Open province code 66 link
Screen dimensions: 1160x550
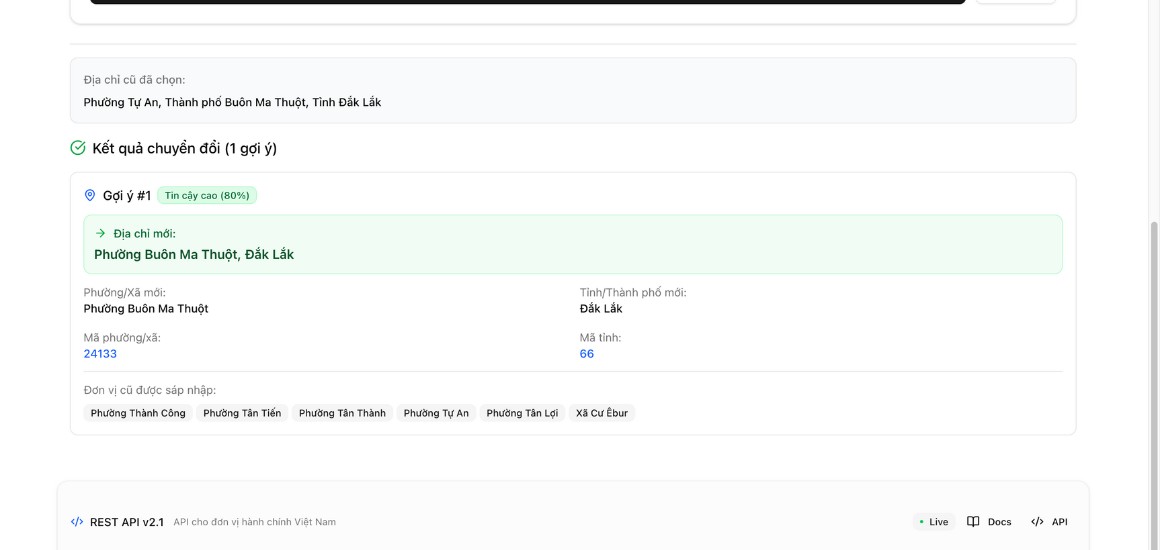point(587,354)
